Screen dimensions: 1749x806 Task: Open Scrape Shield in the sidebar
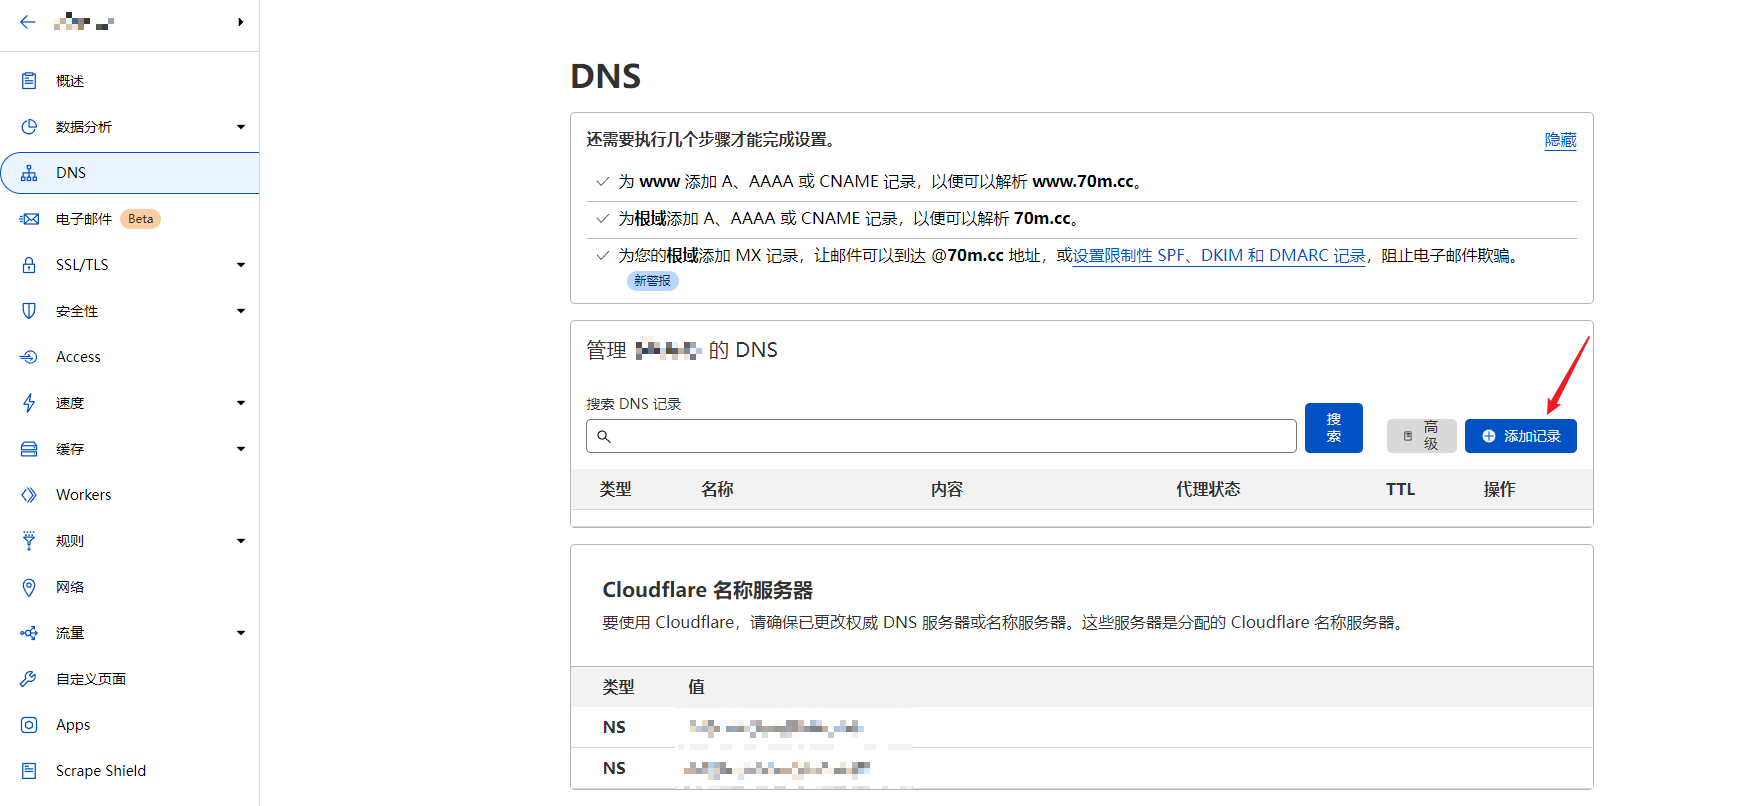pyautogui.click(x=100, y=771)
